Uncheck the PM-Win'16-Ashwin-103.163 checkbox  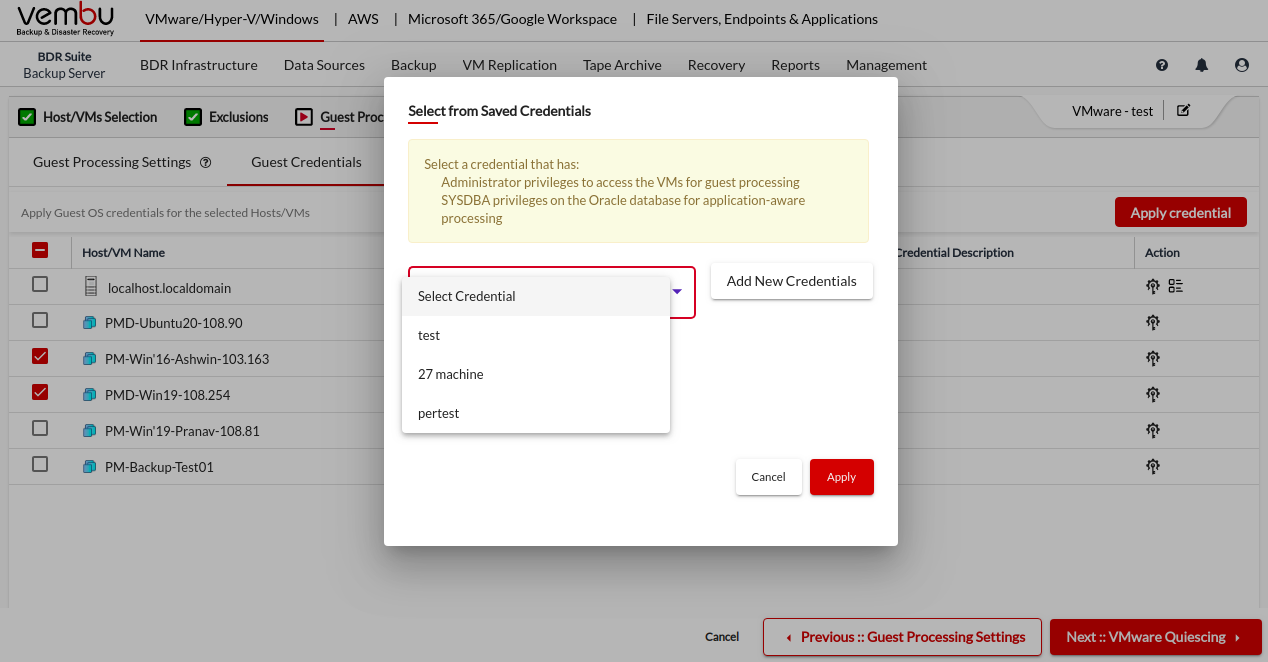tap(40, 356)
